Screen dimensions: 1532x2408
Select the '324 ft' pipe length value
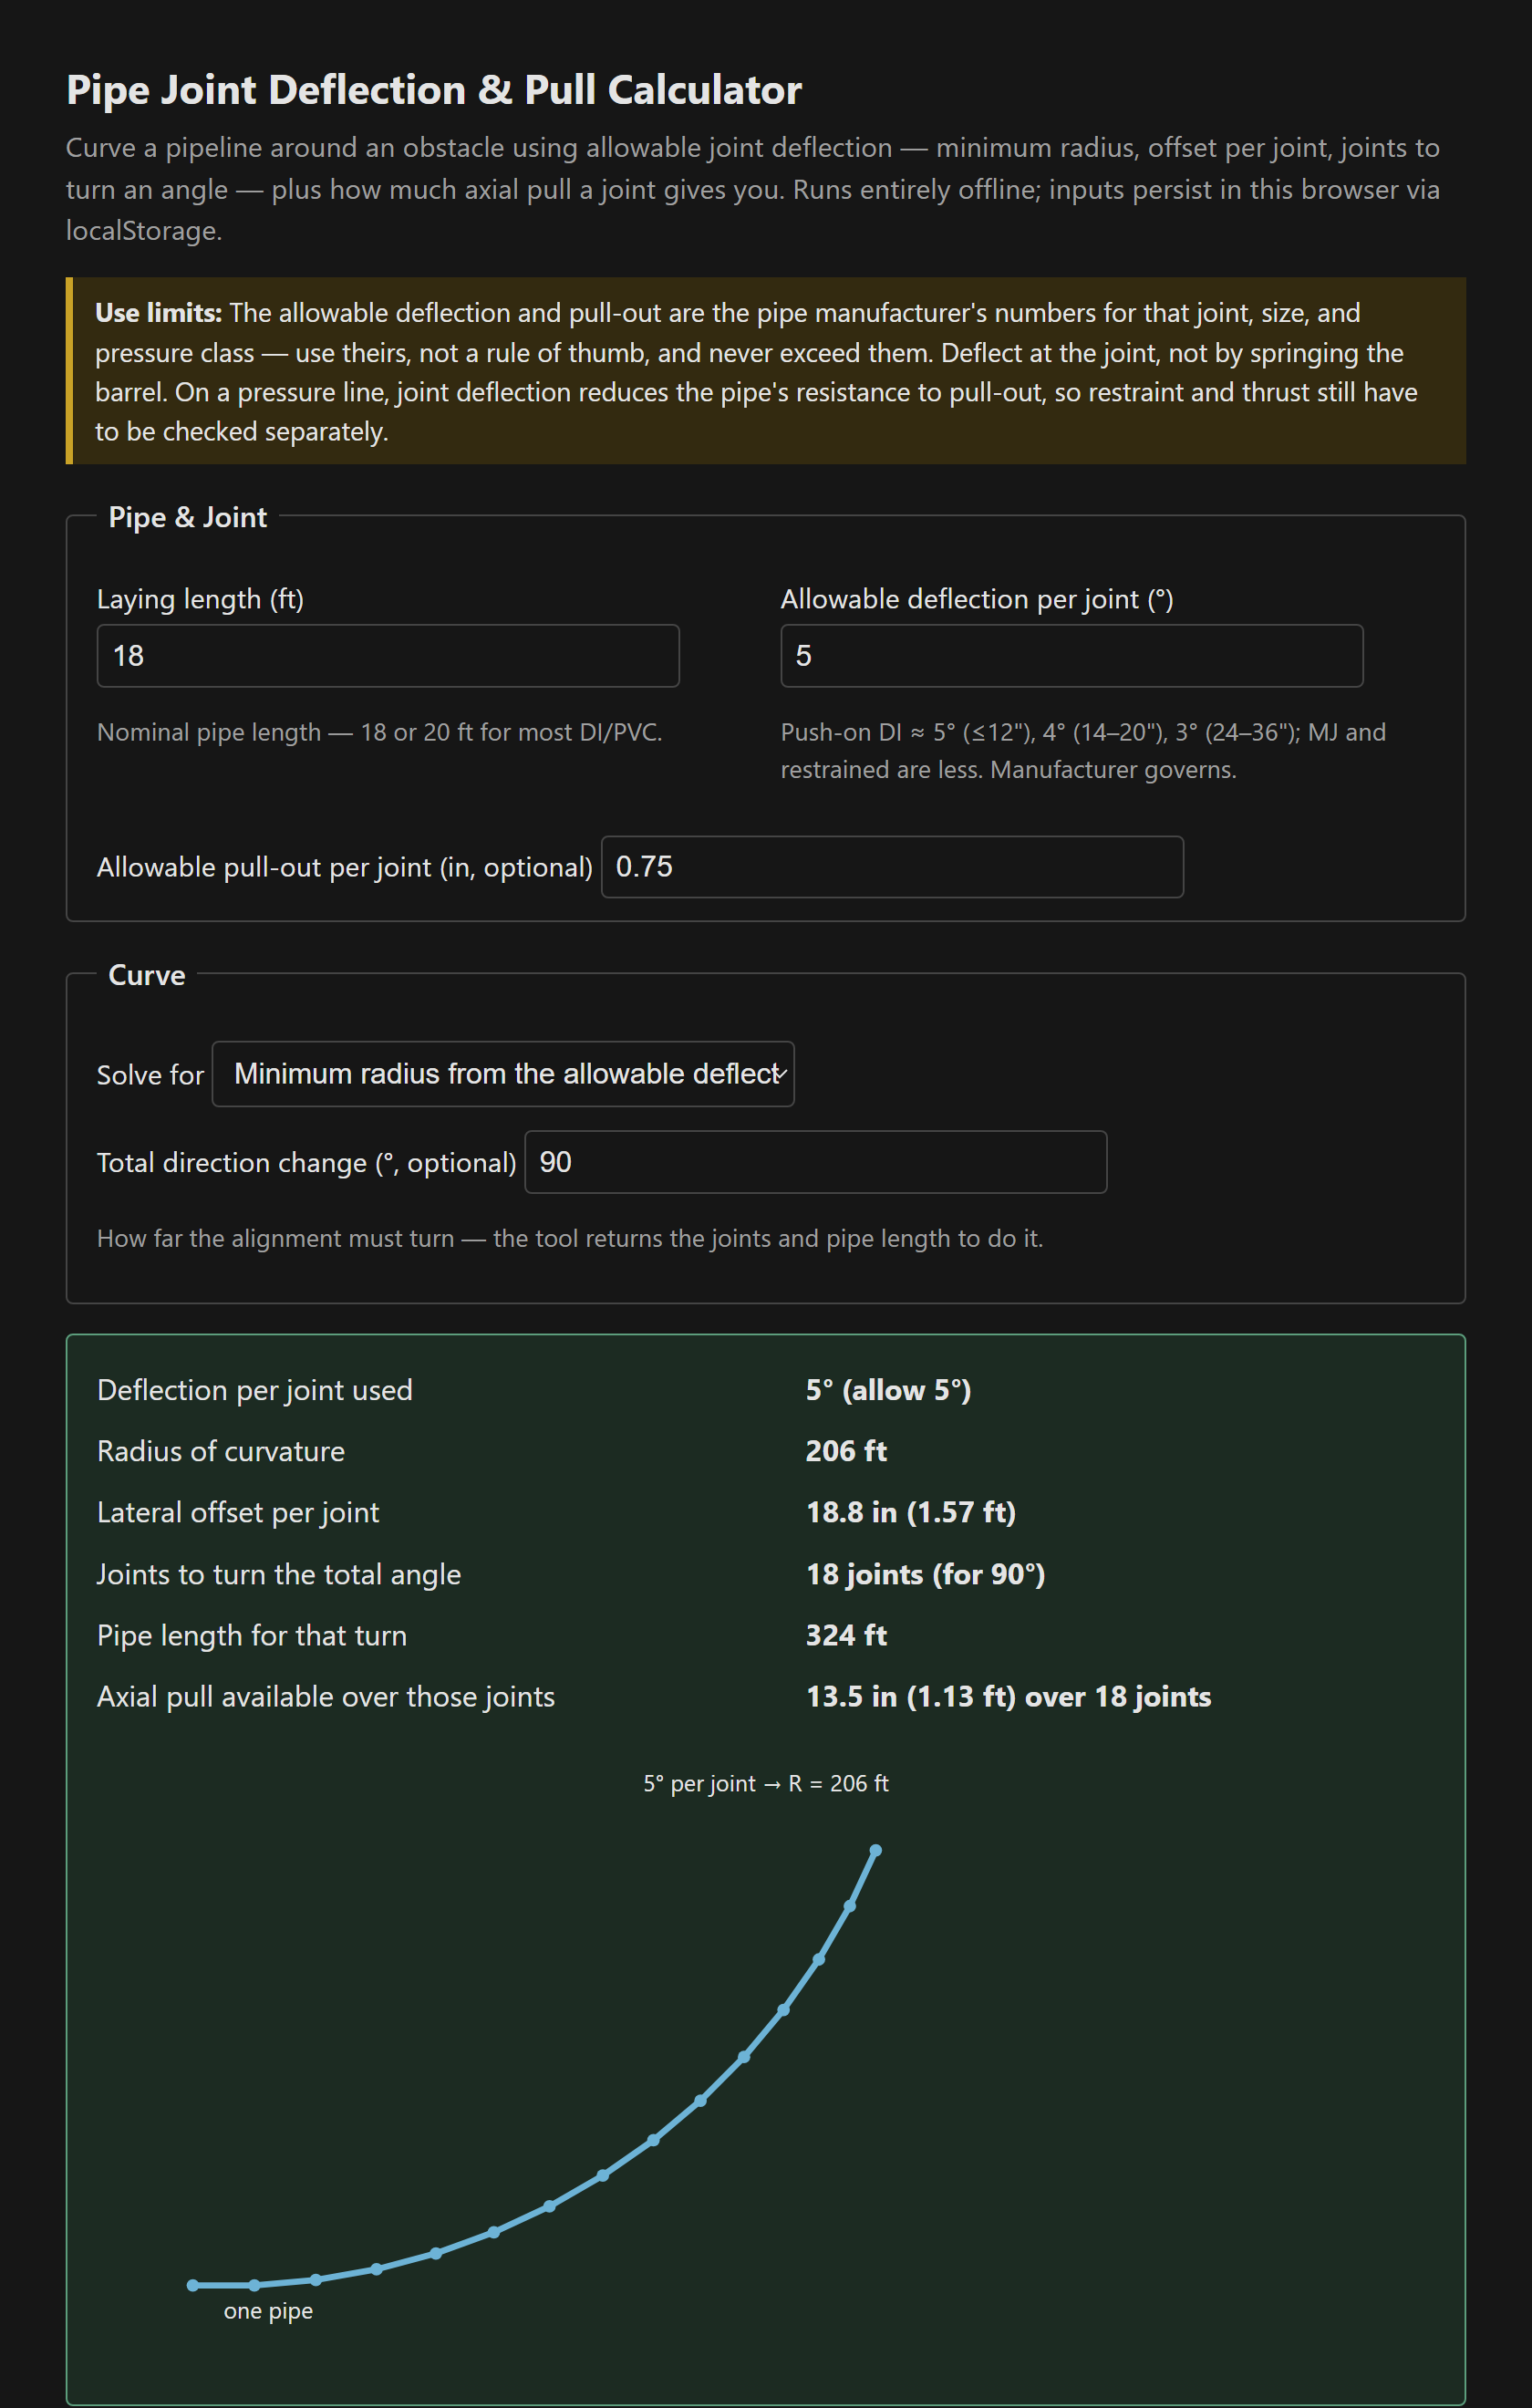(x=846, y=1635)
